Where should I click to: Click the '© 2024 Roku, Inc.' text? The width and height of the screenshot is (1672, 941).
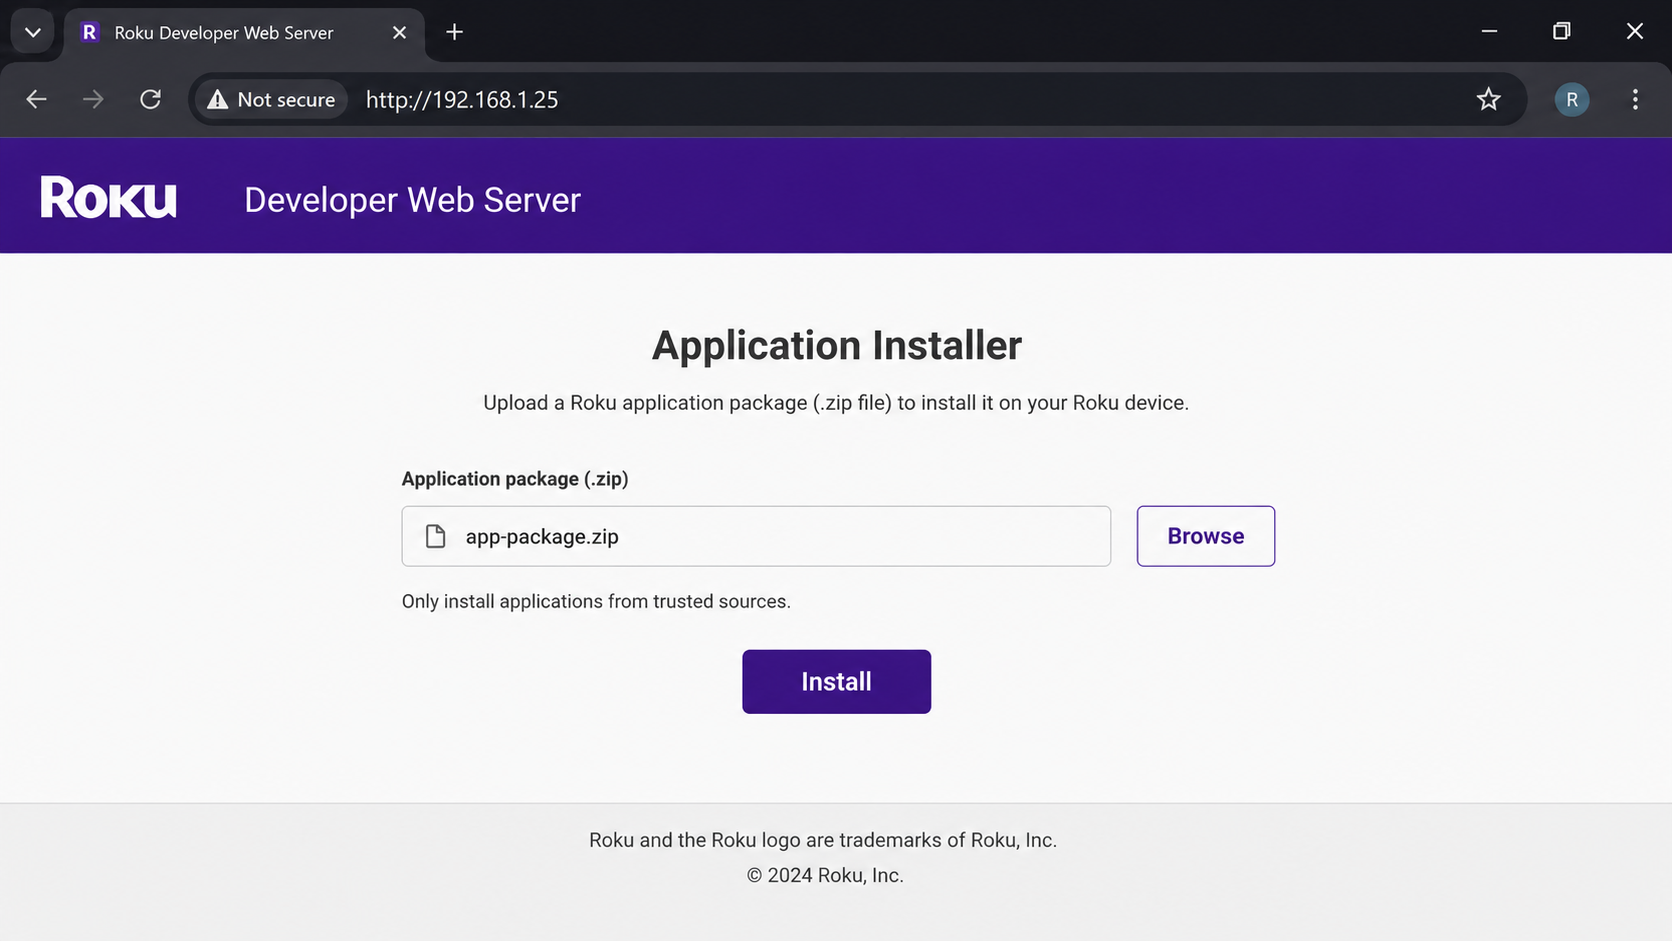pos(825,875)
